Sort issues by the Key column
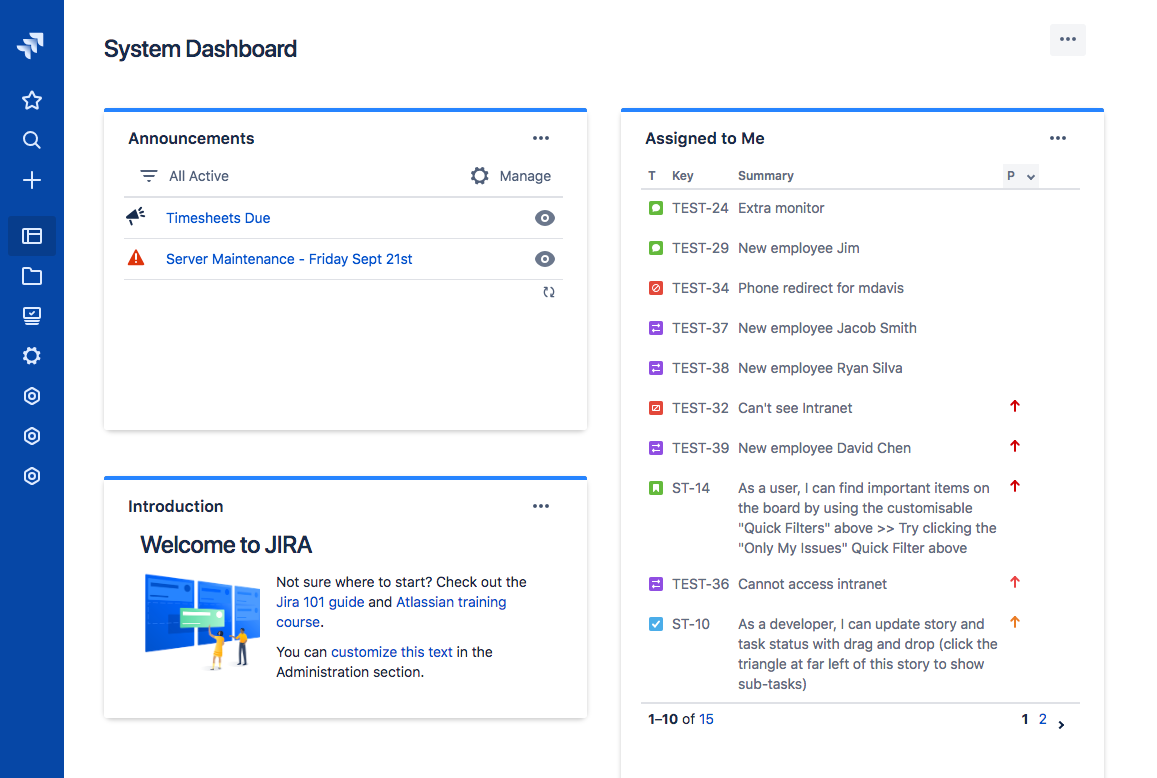1157x778 pixels. [x=683, y=176]
